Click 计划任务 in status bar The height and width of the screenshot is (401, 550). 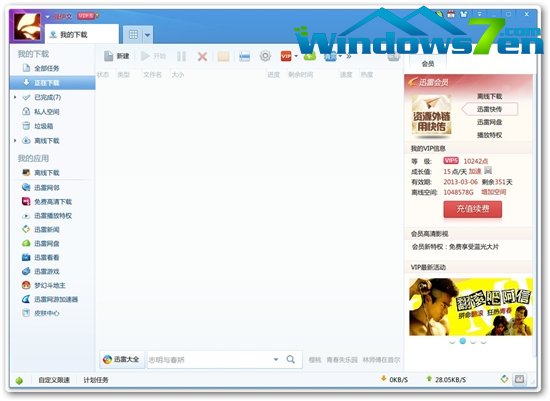(96, 380)
